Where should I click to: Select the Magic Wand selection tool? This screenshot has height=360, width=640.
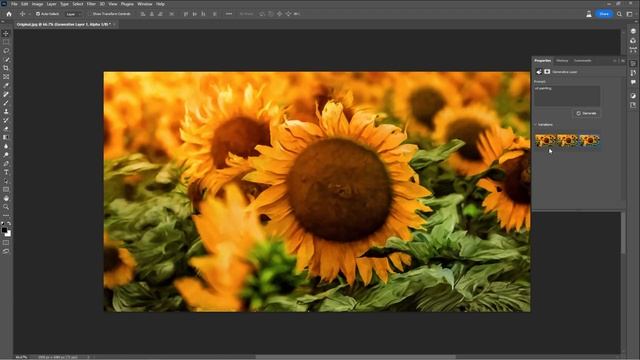click(6, 60)
